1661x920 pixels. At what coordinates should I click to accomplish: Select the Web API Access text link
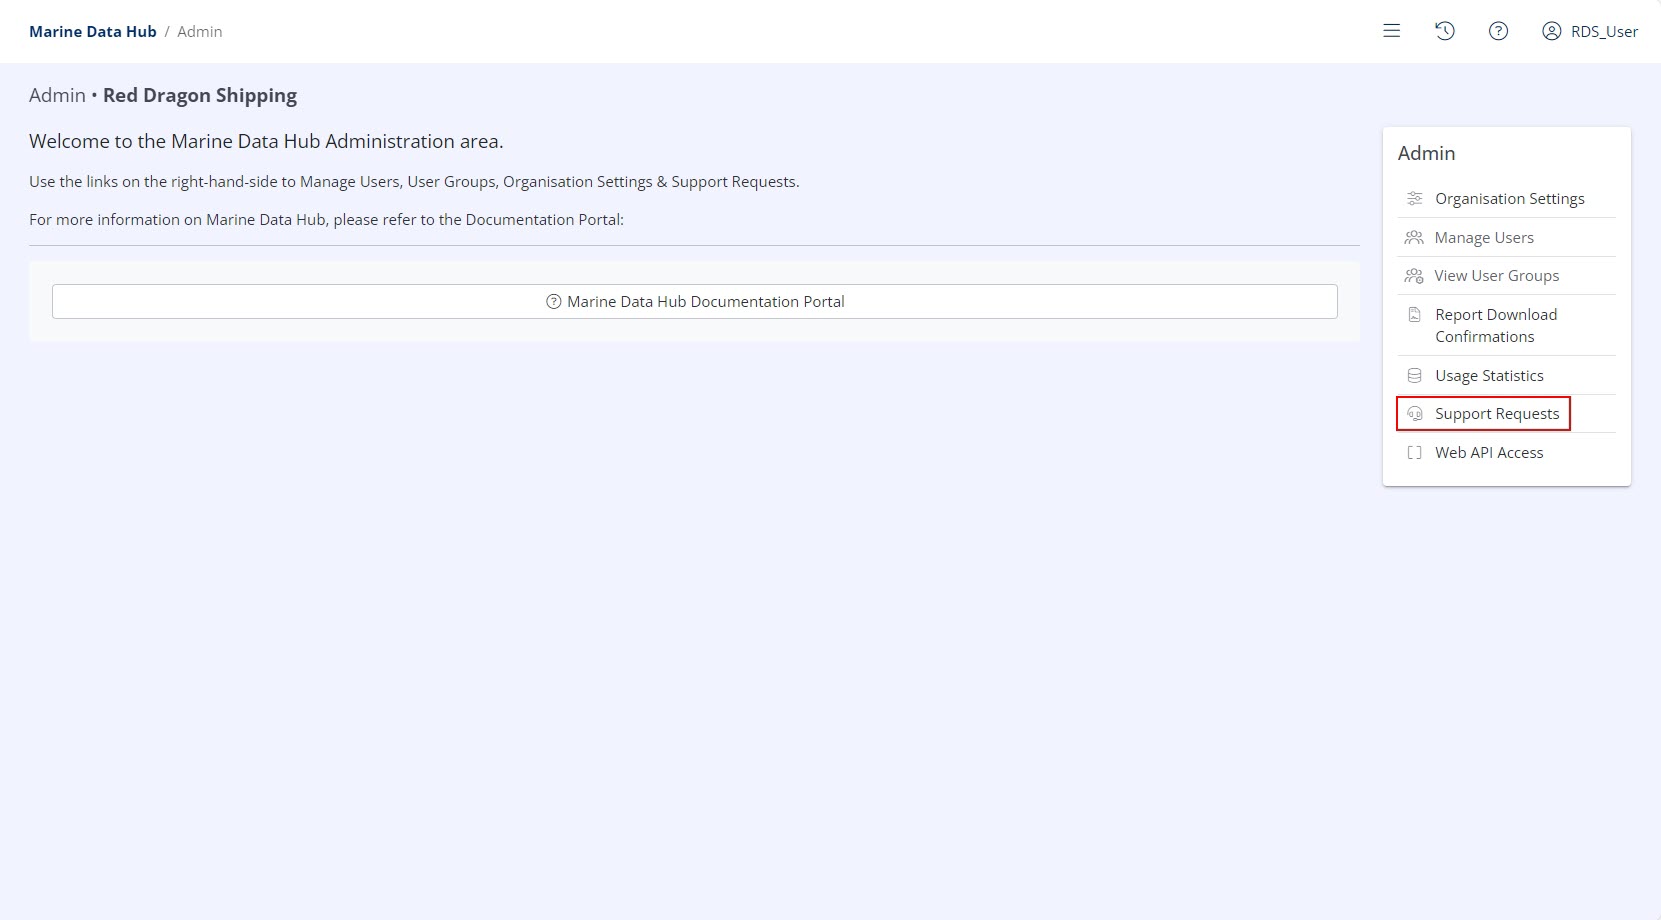1489,453
